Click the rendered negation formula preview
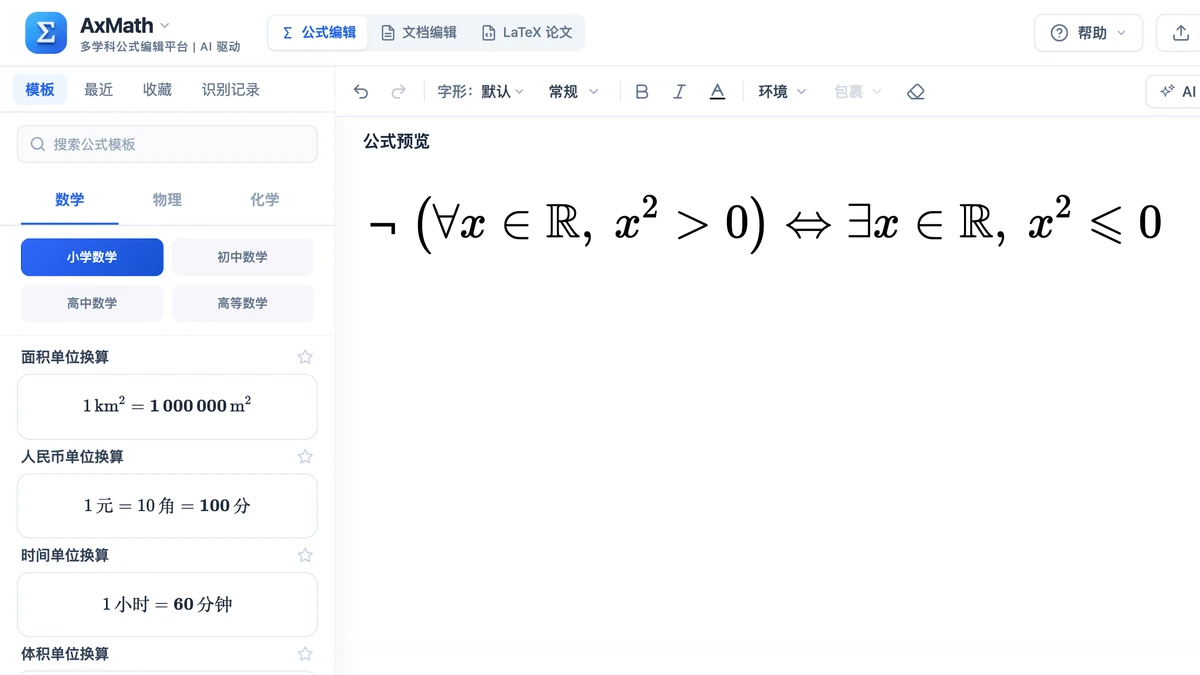Image resolution: width=1200 pixels, height=675 pixels. pos(765,222)
